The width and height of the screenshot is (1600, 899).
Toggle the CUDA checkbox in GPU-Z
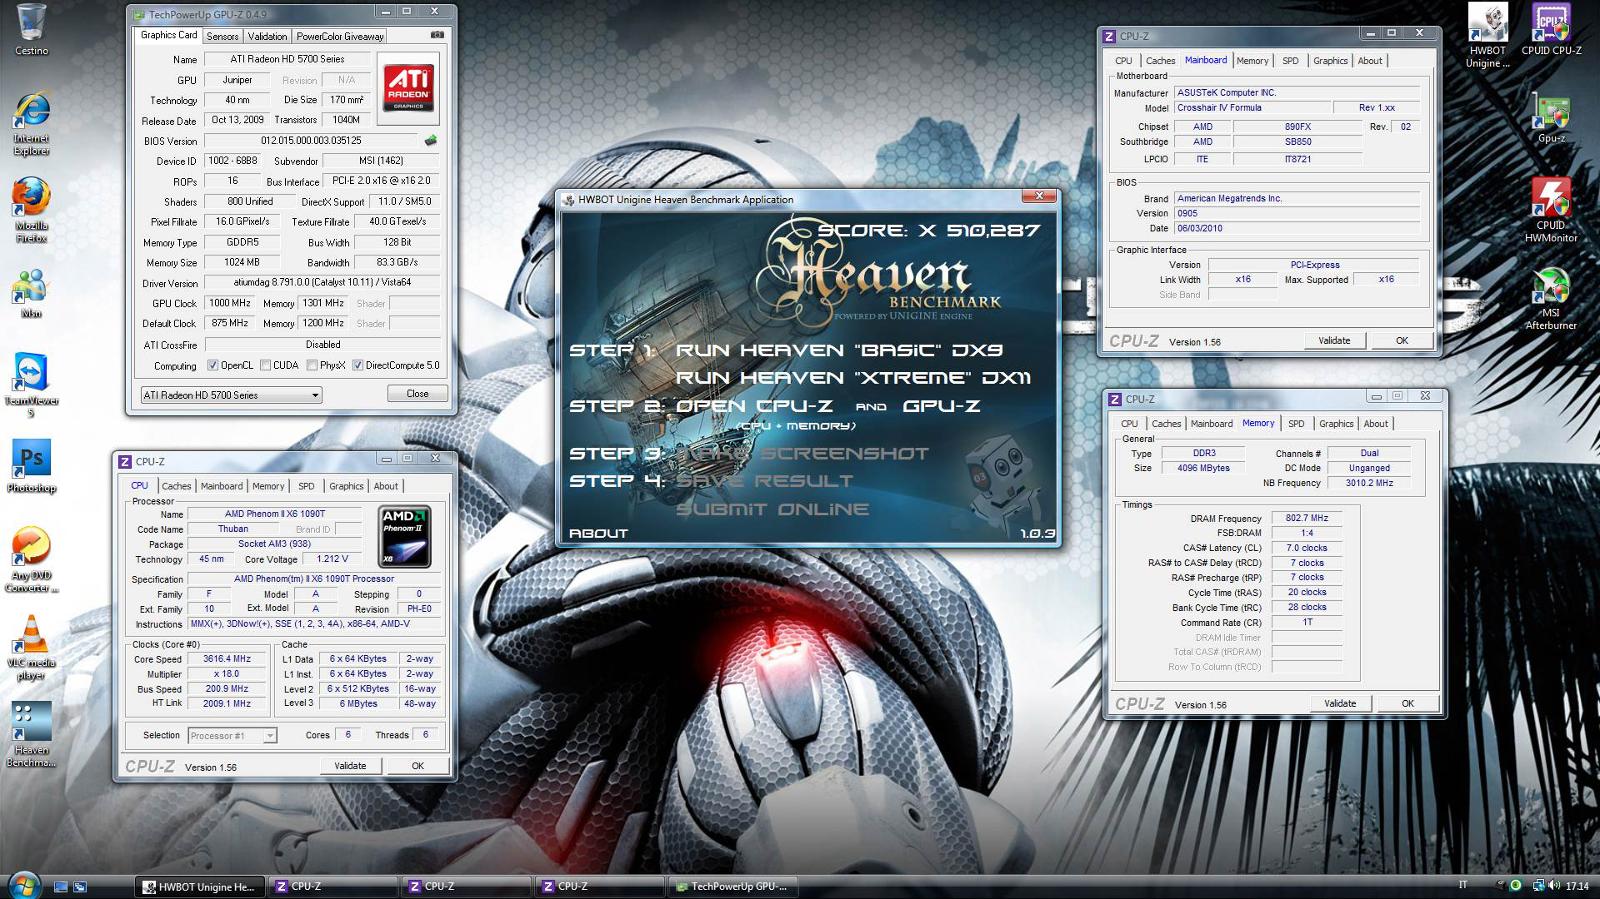coord(265,365)
